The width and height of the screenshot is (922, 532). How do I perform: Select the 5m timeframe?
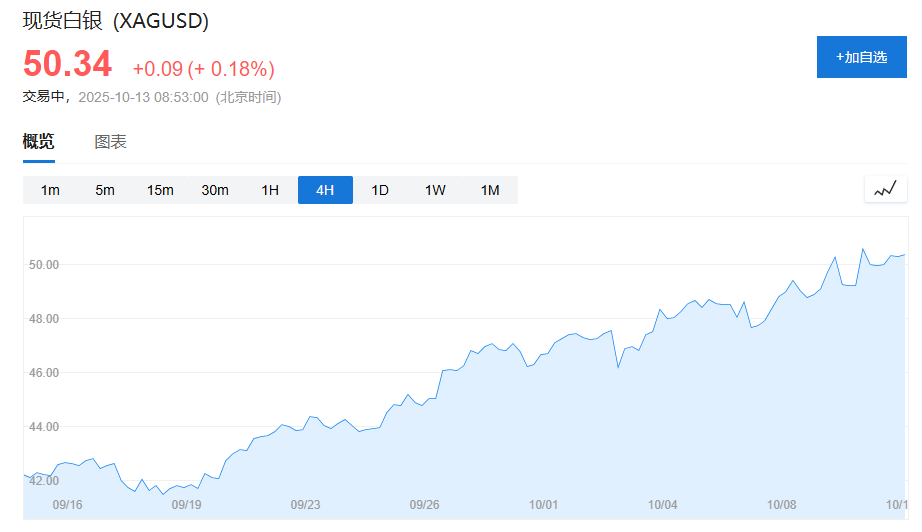[x=105, y=190]
